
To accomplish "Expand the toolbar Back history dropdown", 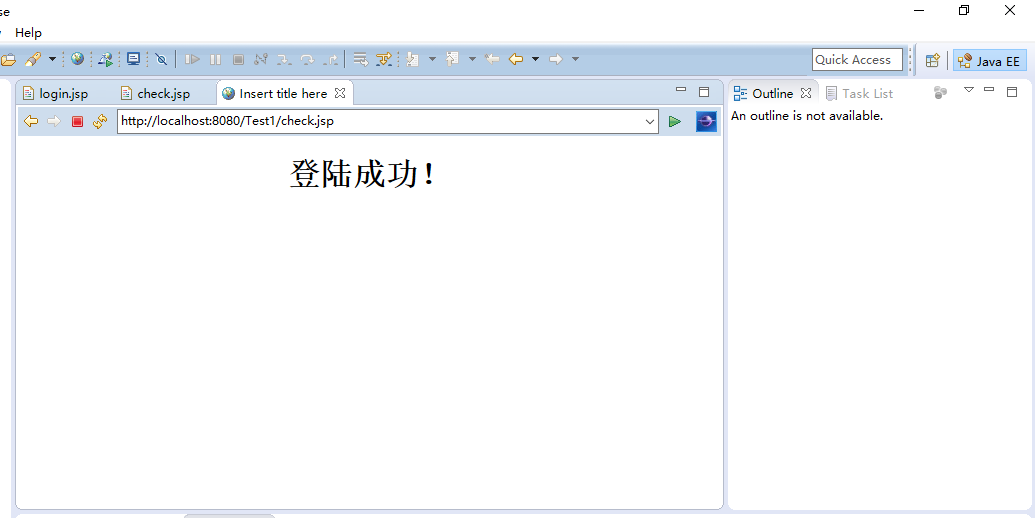I will 535,59.
